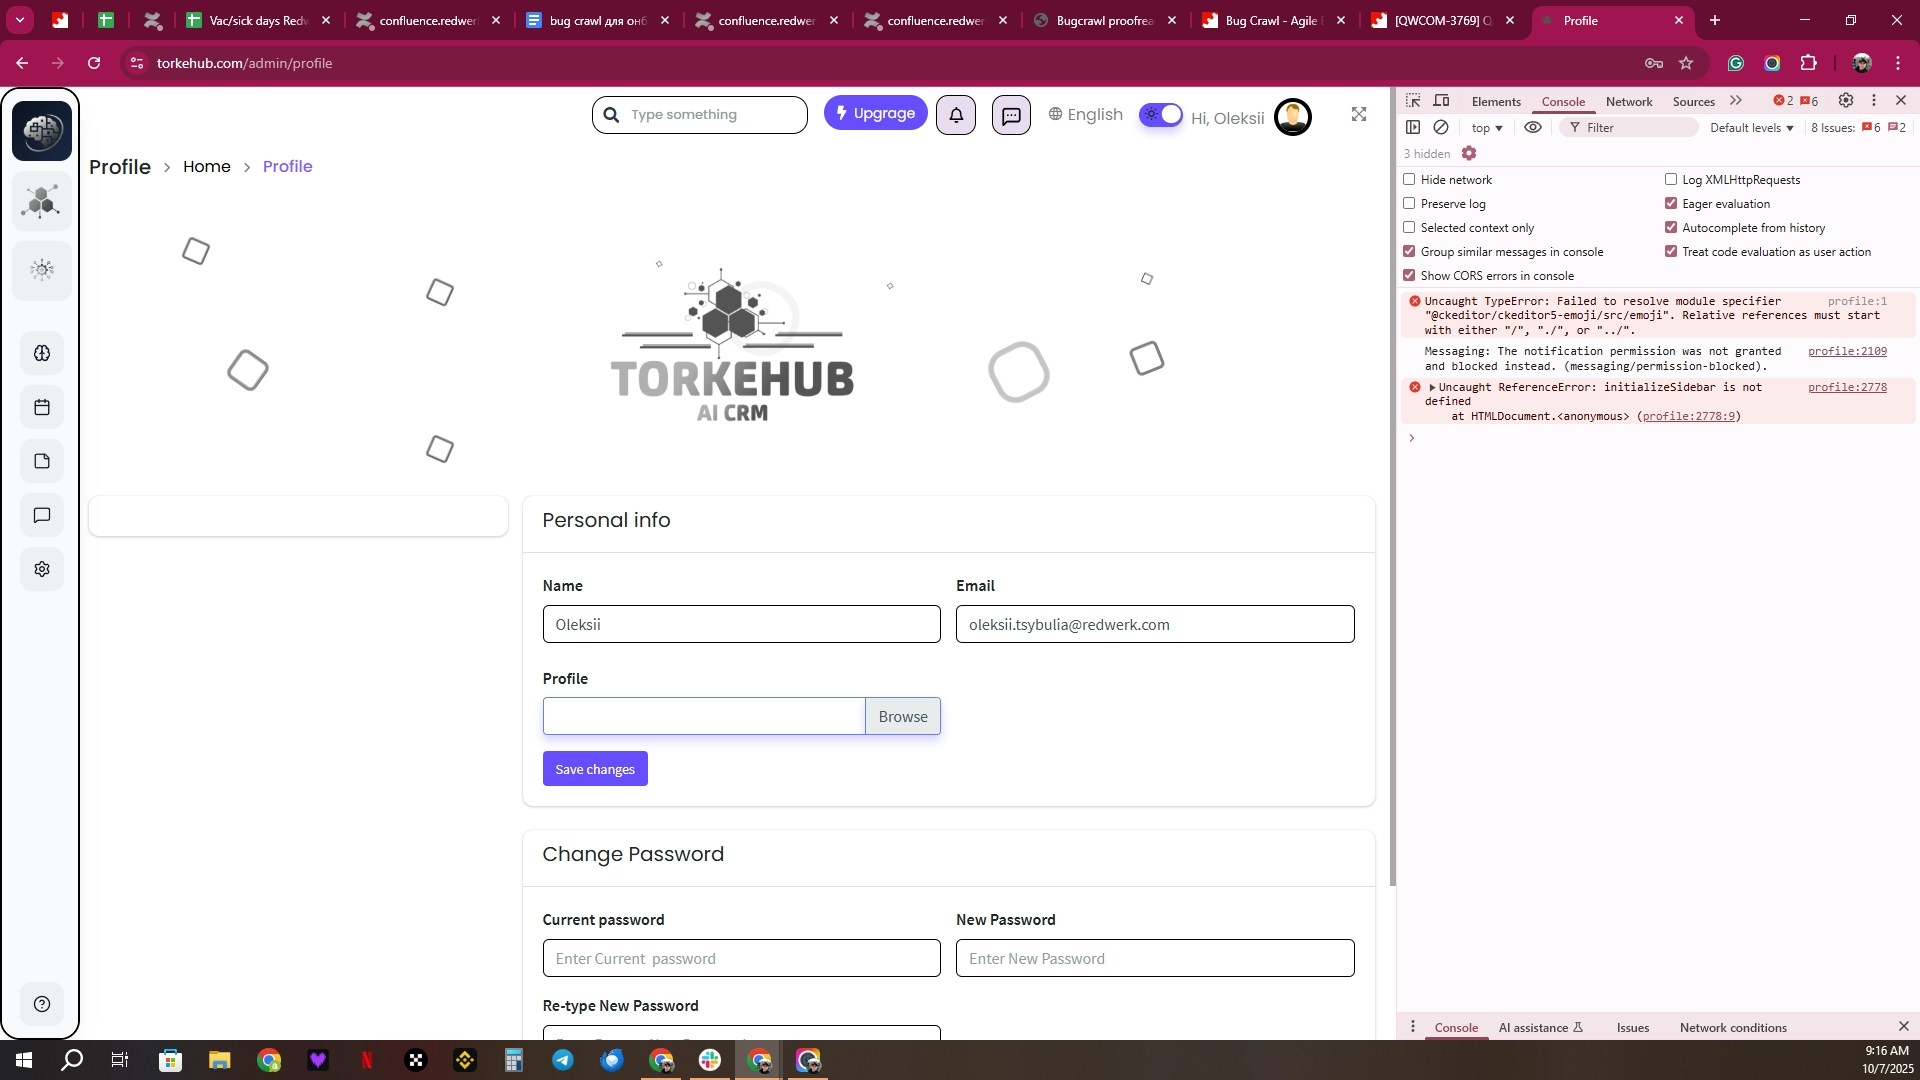Open the notifications bell
Image resolution: width=1920 pixels, height=1080 pixels.
pyautogui.click(x=956, y=115)
